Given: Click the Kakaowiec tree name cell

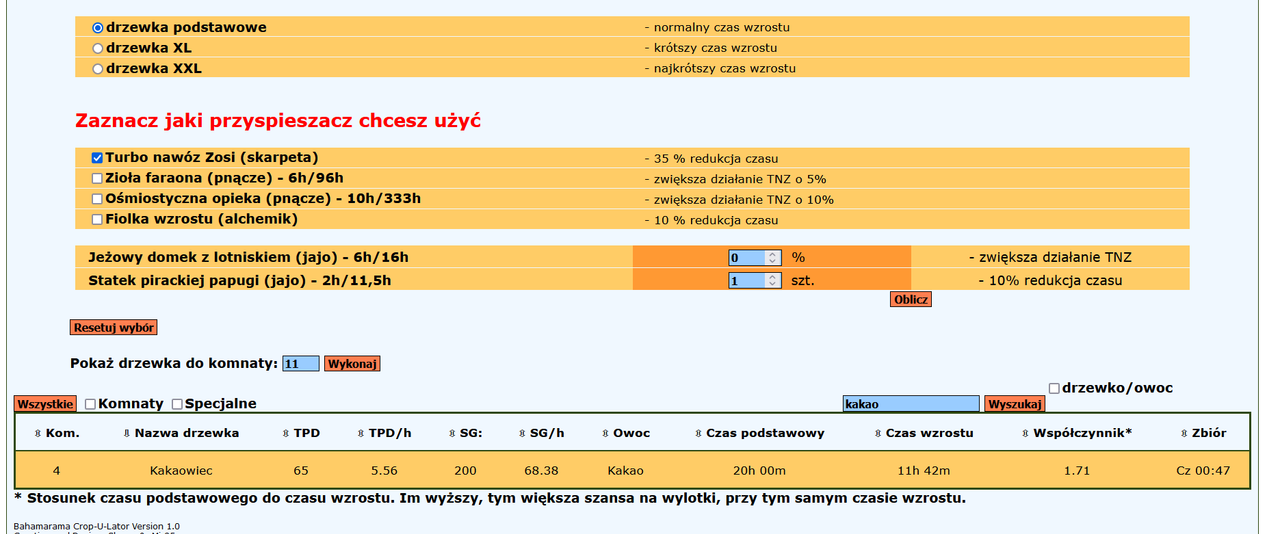Looking at the screenshot, I should 181,470.
